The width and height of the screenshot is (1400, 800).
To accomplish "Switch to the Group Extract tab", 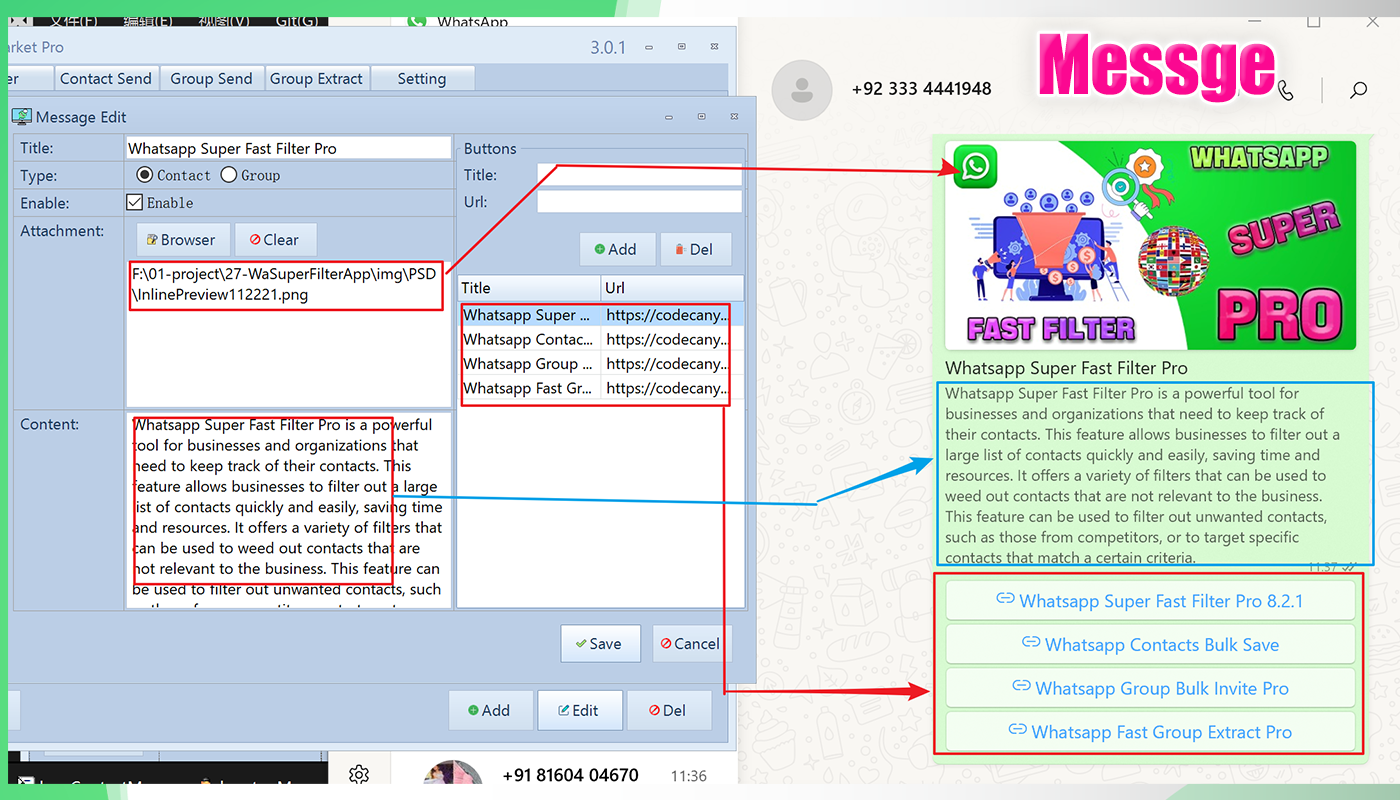I will pos(317,78).
